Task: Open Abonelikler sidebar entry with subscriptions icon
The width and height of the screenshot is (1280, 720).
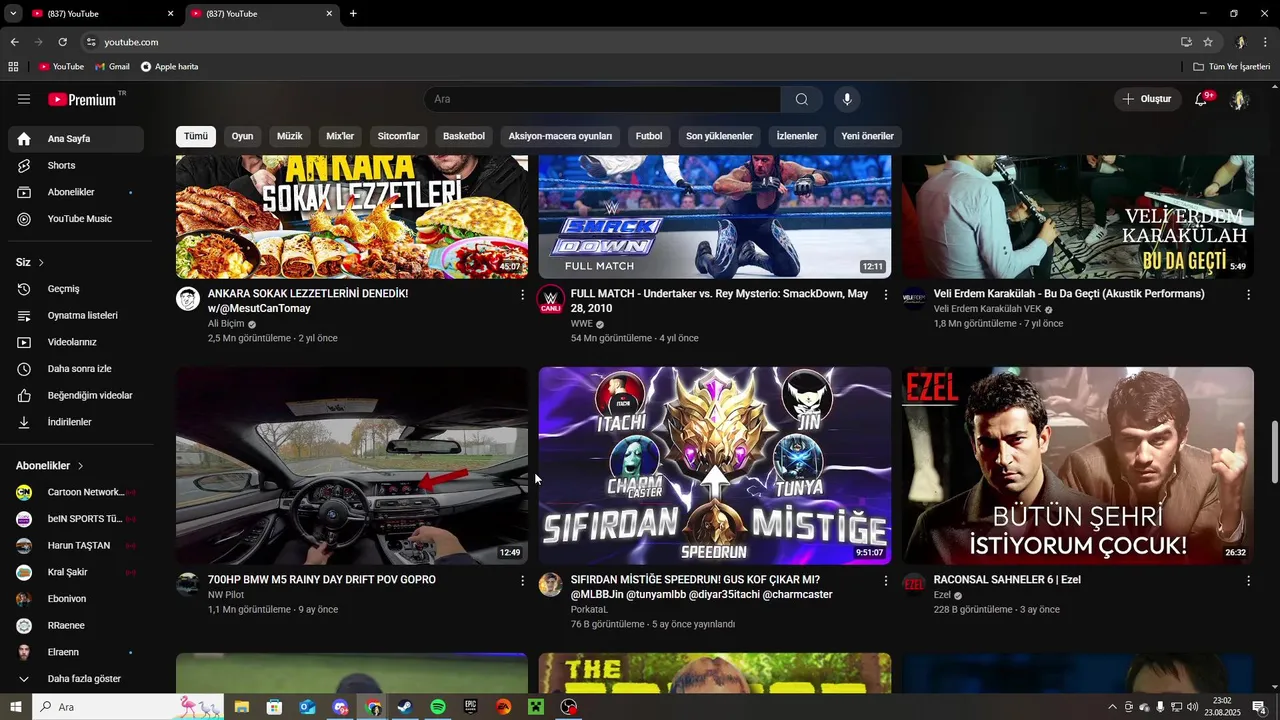Action: (x=76, y=192)
